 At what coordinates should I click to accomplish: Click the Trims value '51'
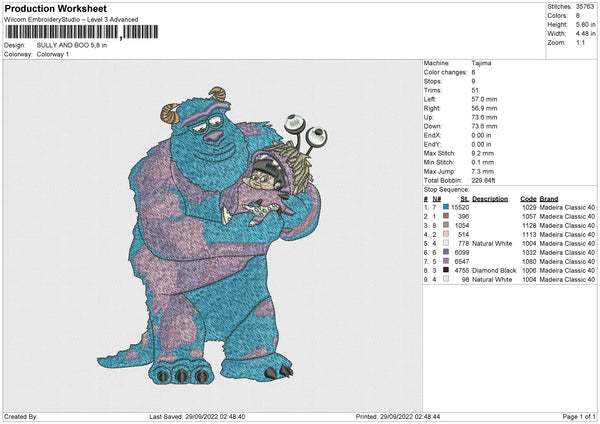coord(475,90)
